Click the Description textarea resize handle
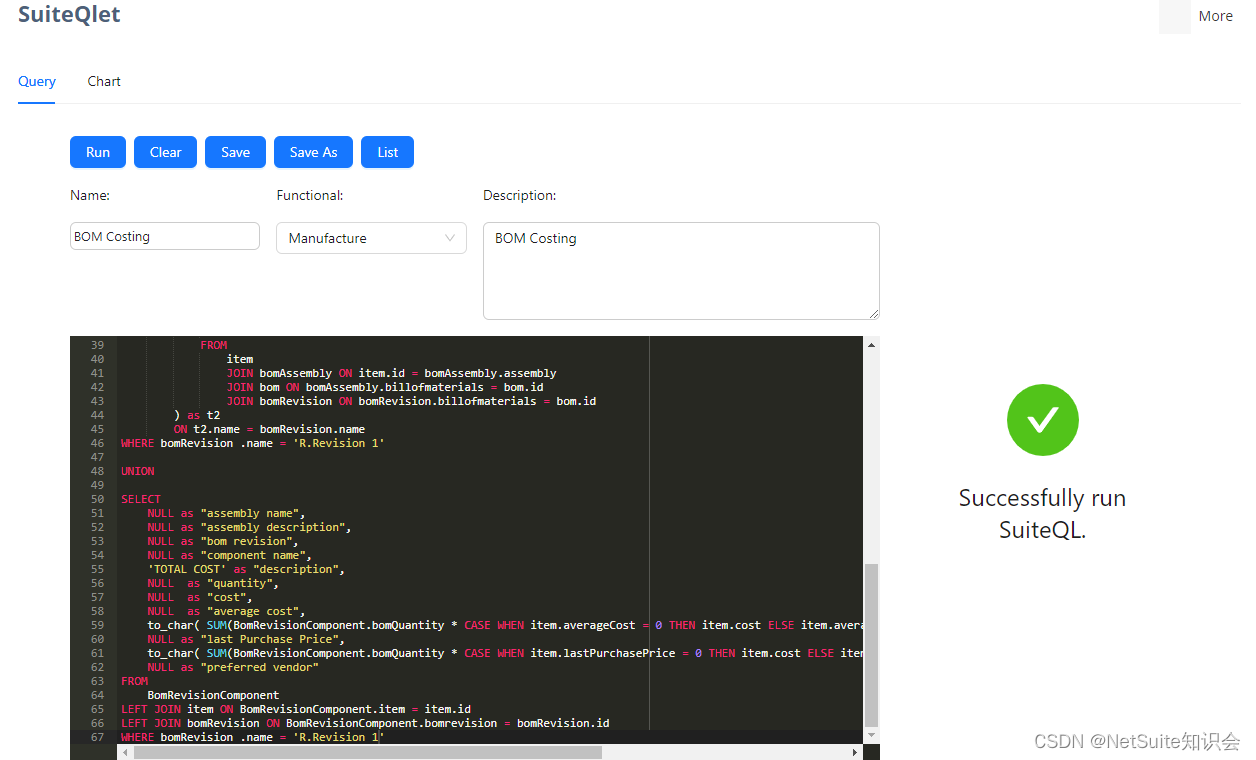This screenshot has height=760, width=1256. 874,314
